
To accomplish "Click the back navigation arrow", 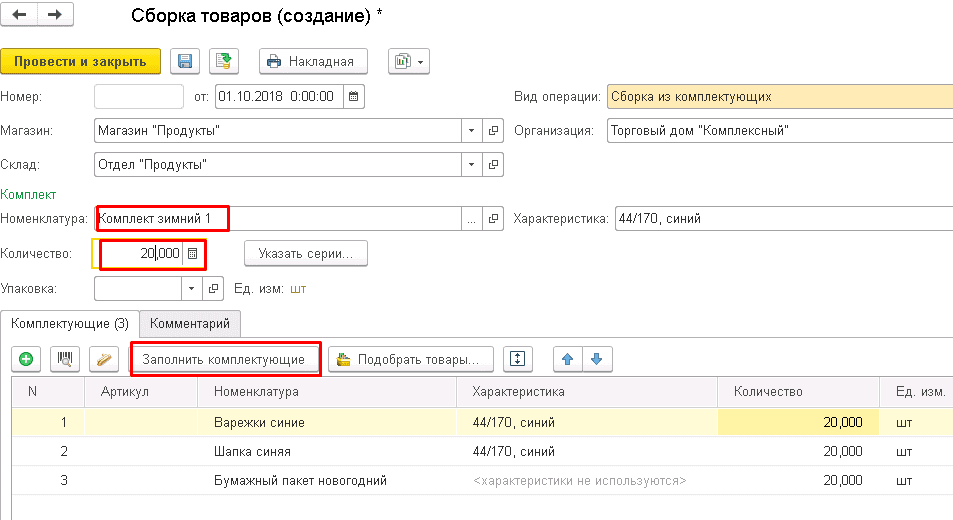I will pos(20,15).
